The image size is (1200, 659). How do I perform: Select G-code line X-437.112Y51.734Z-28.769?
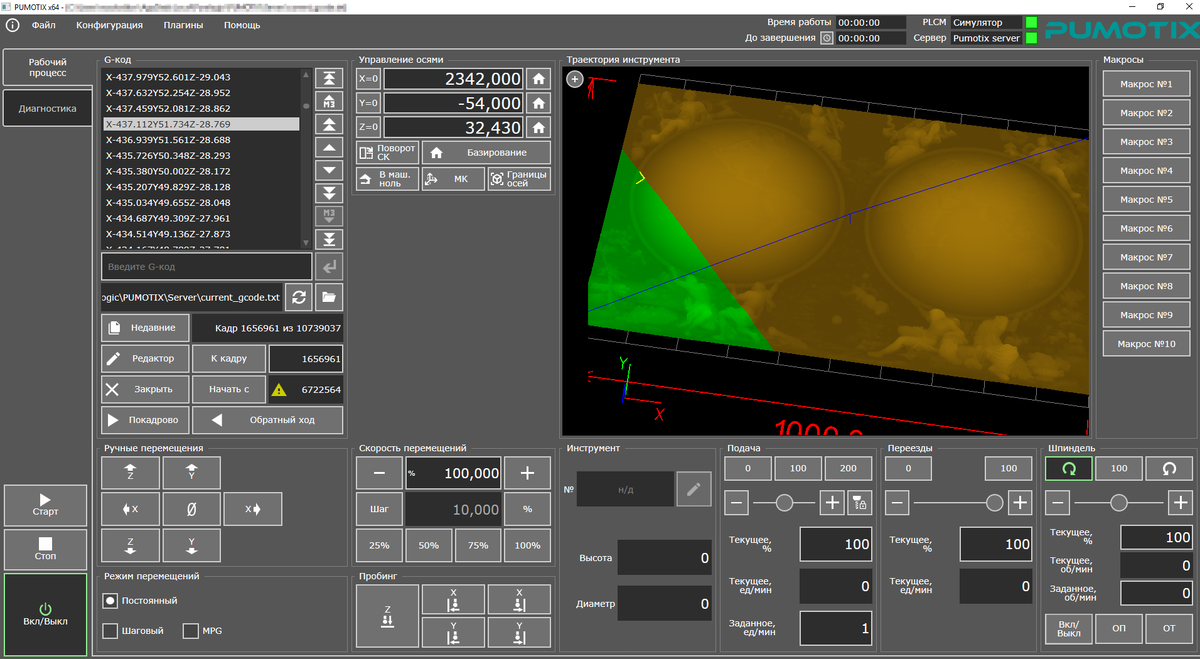coord(201,124)
